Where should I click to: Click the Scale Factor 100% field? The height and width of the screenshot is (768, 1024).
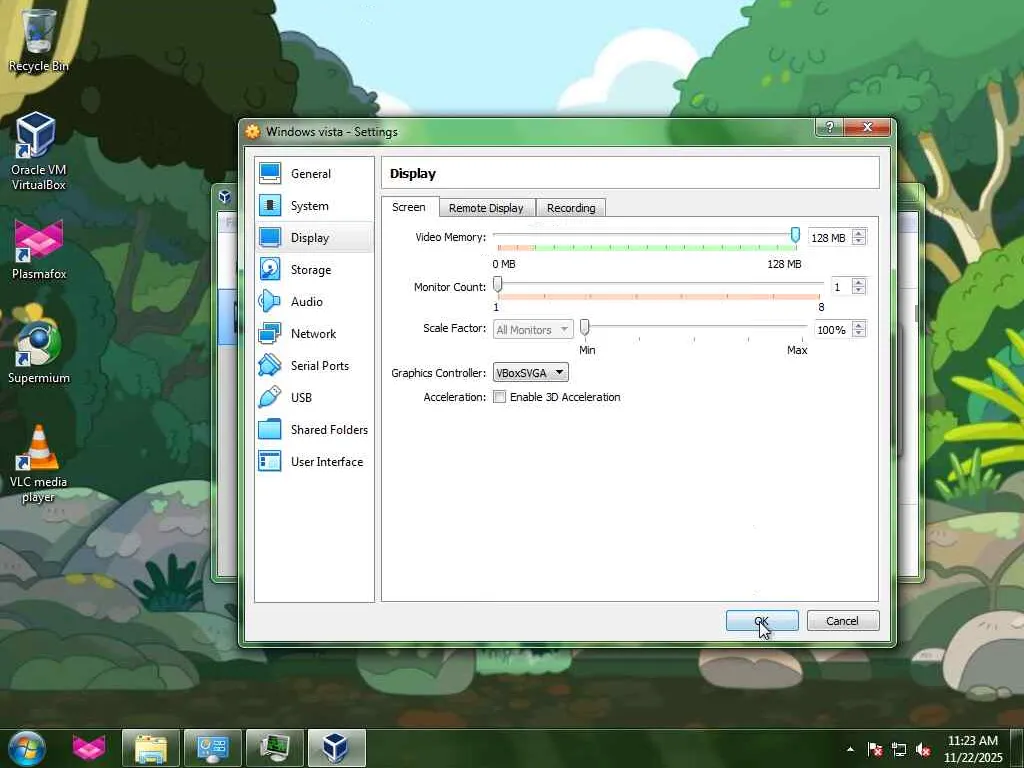[x=833, y=330]
